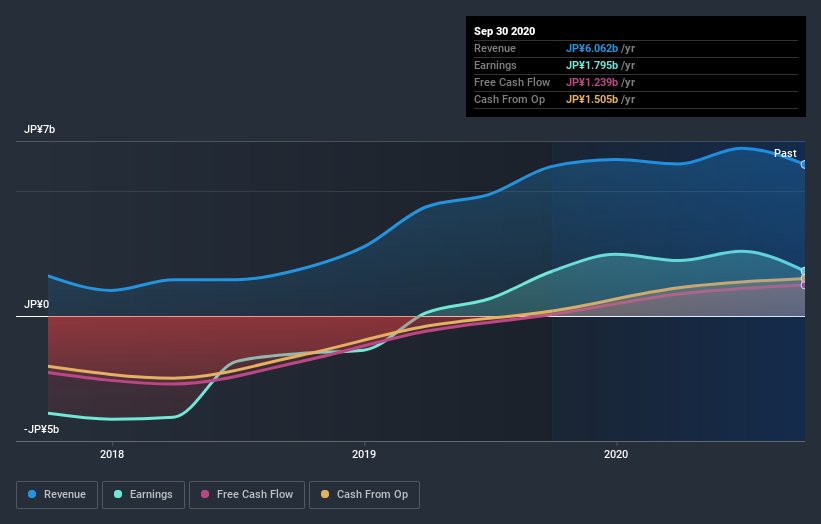The width and height of the screenshot is (821, 524).
Task: Click the 2019 x-axis label
Action: (x=364, y=454)
